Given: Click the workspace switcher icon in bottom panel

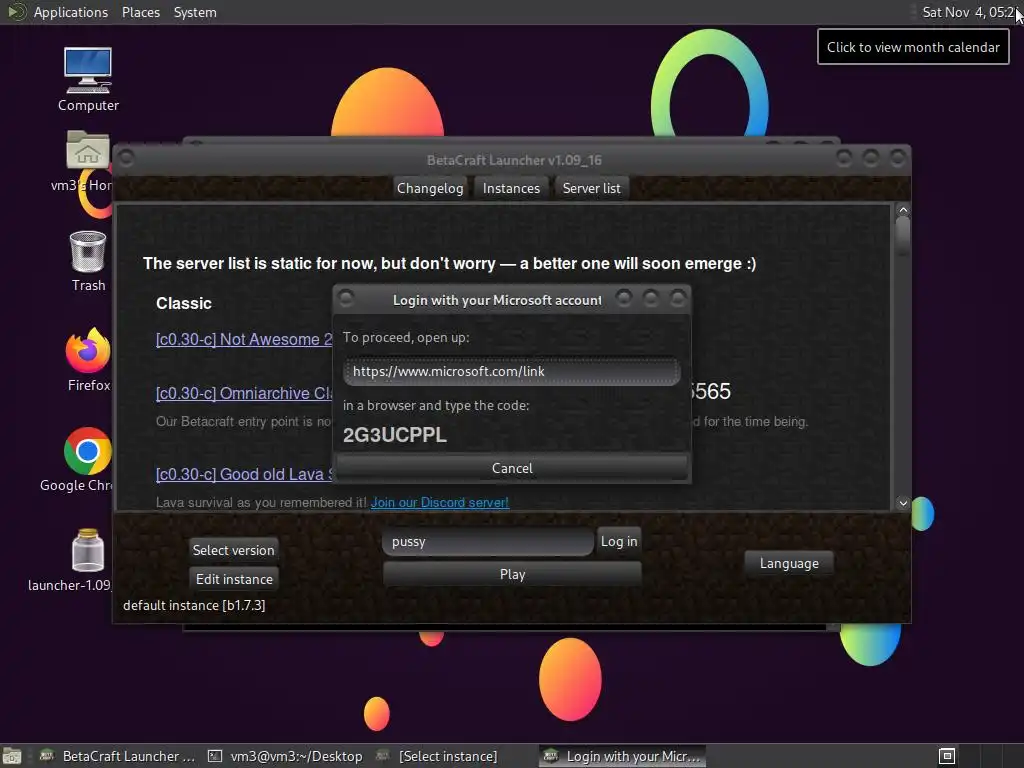Looking at the screenshot, I should (947, 756).
